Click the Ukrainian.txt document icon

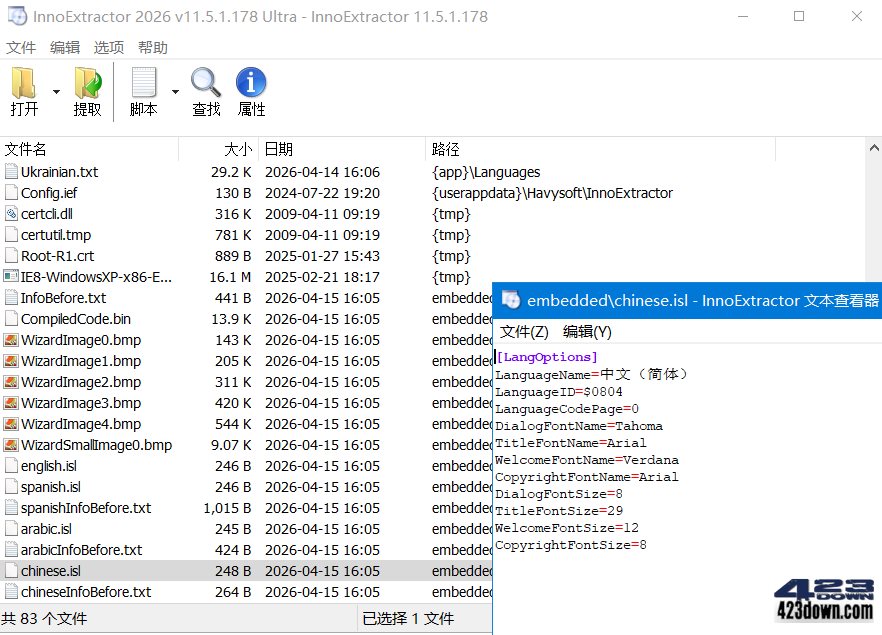pos(13,171)
